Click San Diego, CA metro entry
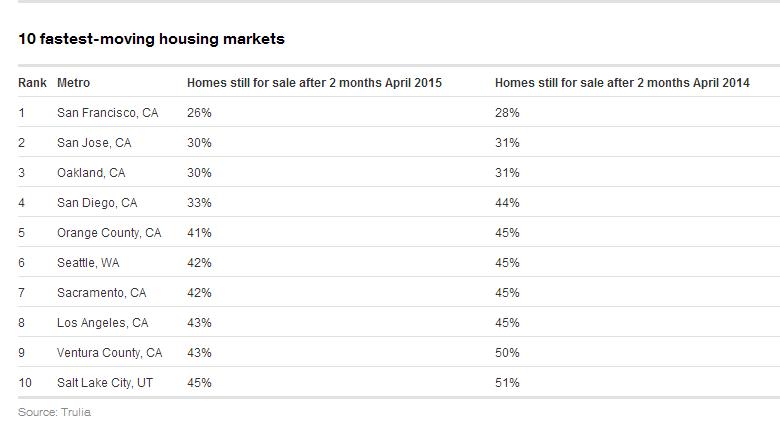 tap(97, 203)
